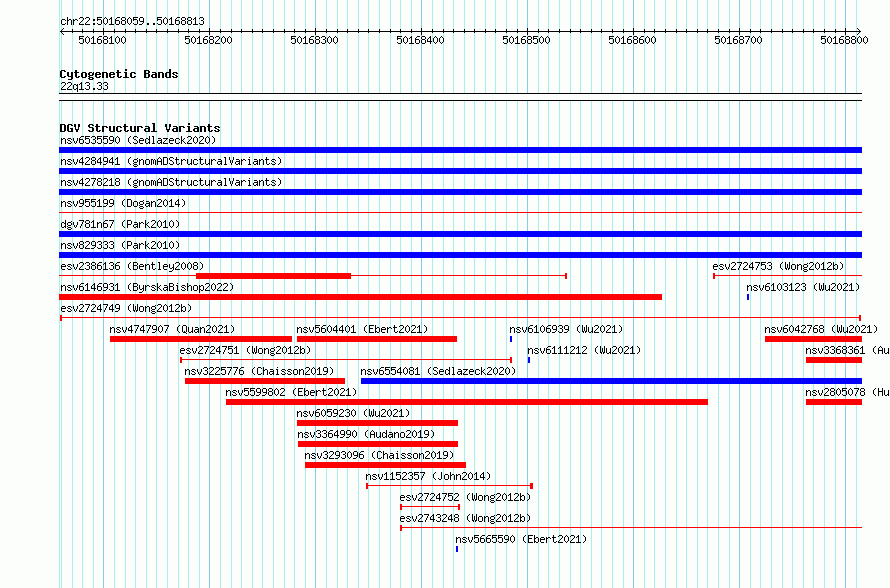Select the red bar under nsv6042768
890x588 pixels.
coord(813,339)
